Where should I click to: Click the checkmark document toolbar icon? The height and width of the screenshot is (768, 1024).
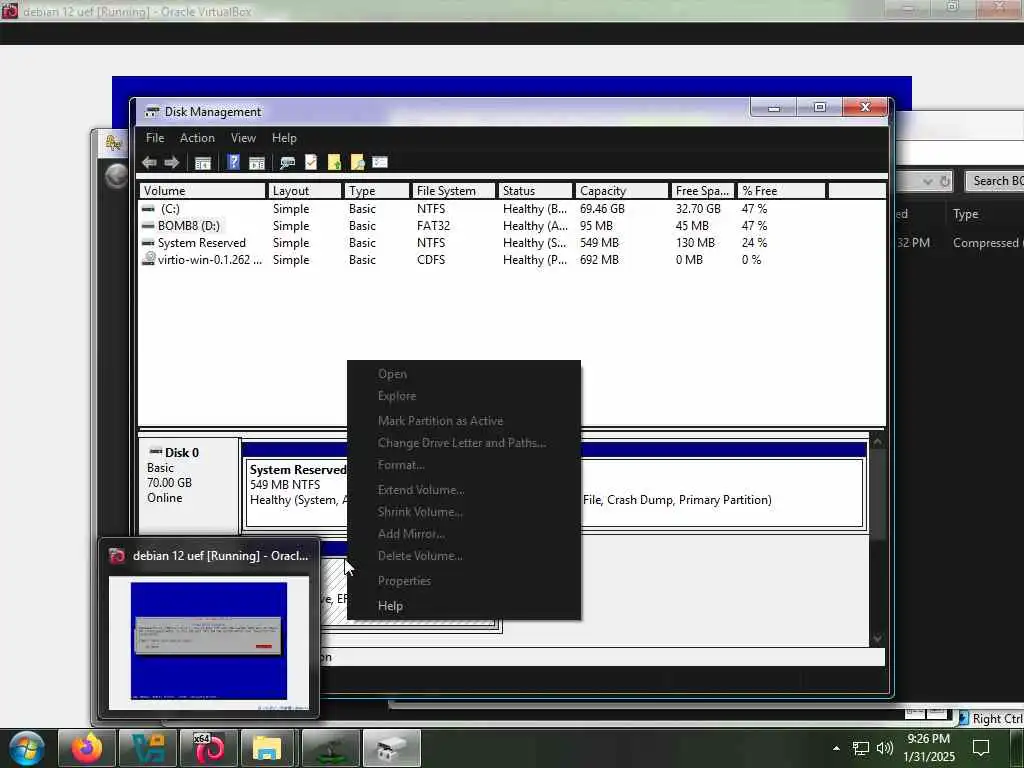[311, 162]
